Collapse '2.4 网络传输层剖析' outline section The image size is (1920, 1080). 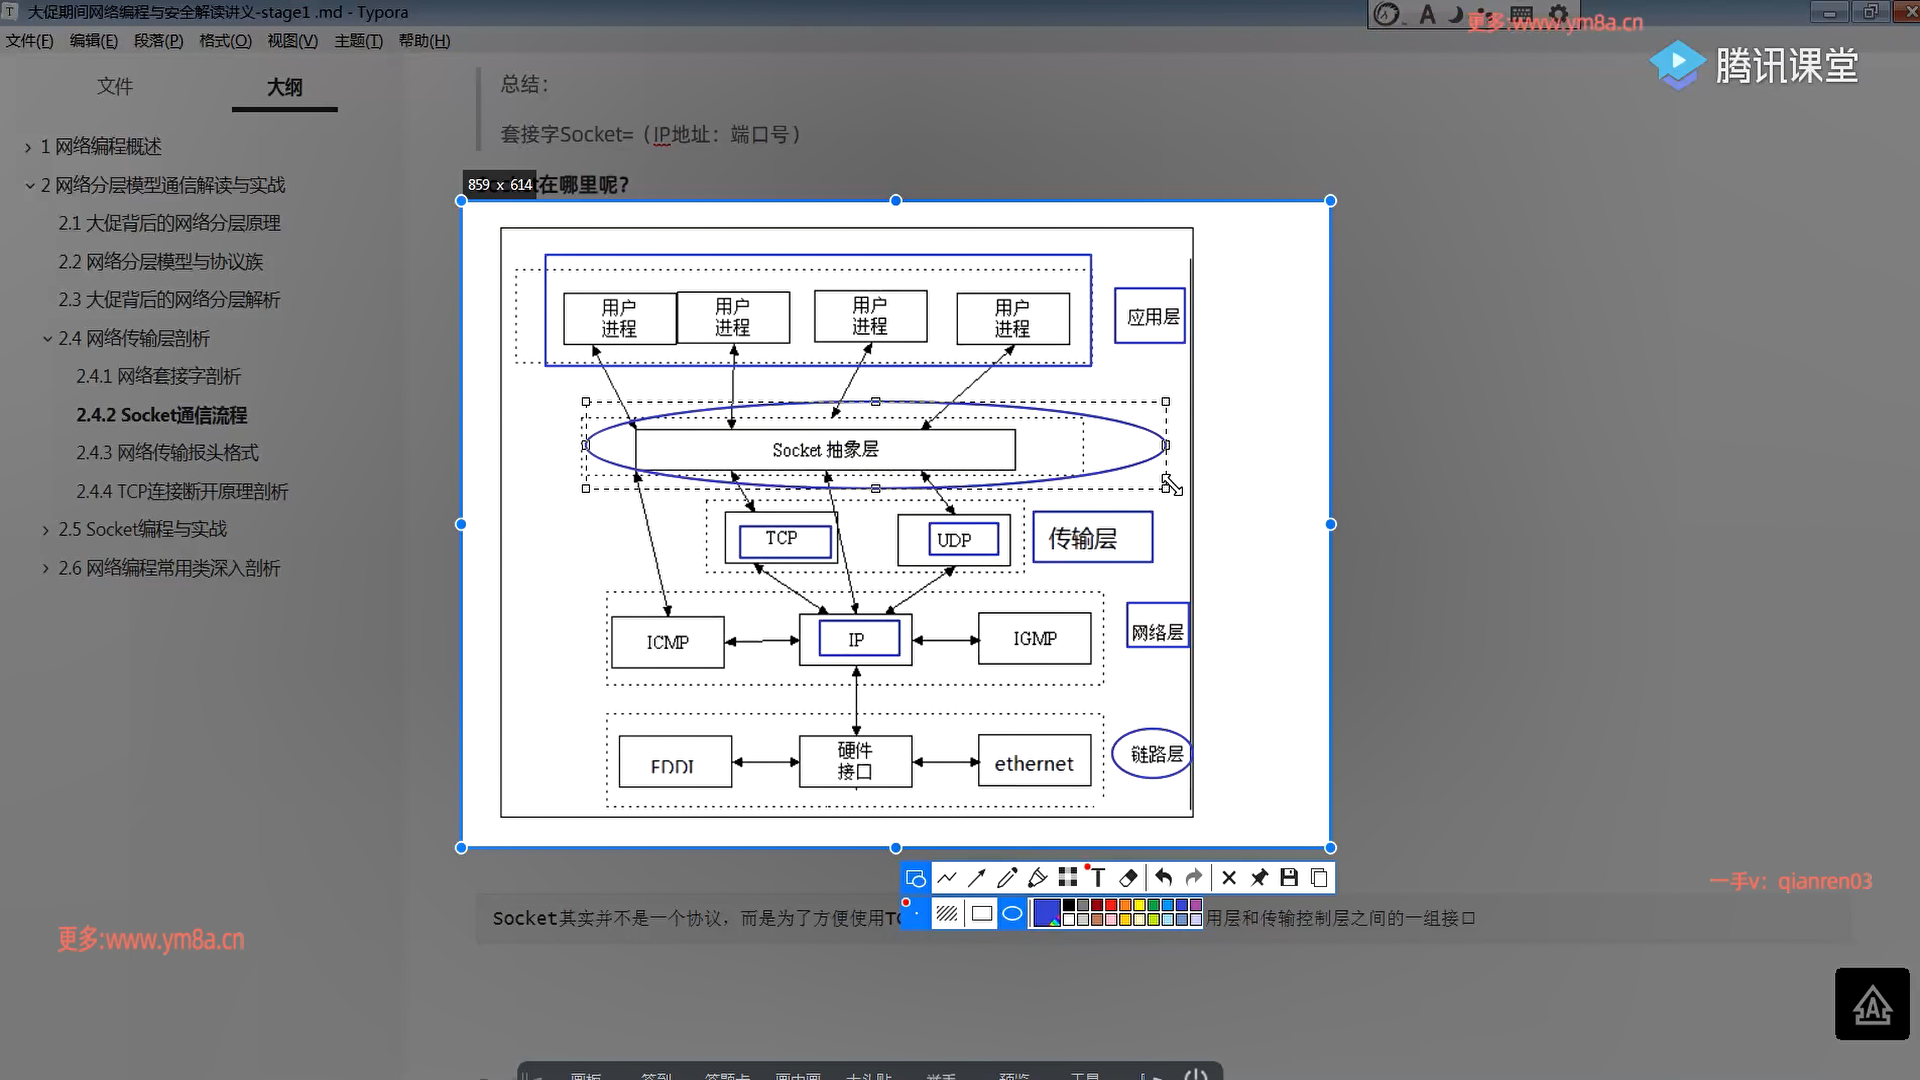46,339
